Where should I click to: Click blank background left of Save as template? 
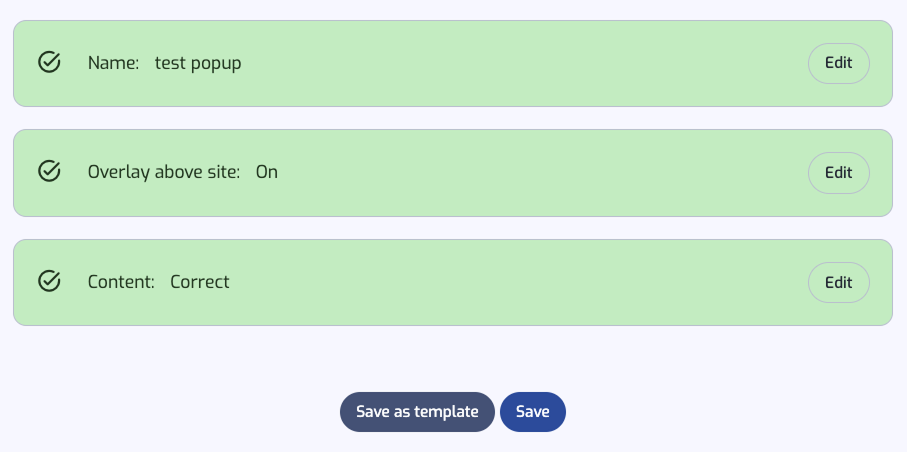coord(174,412)
